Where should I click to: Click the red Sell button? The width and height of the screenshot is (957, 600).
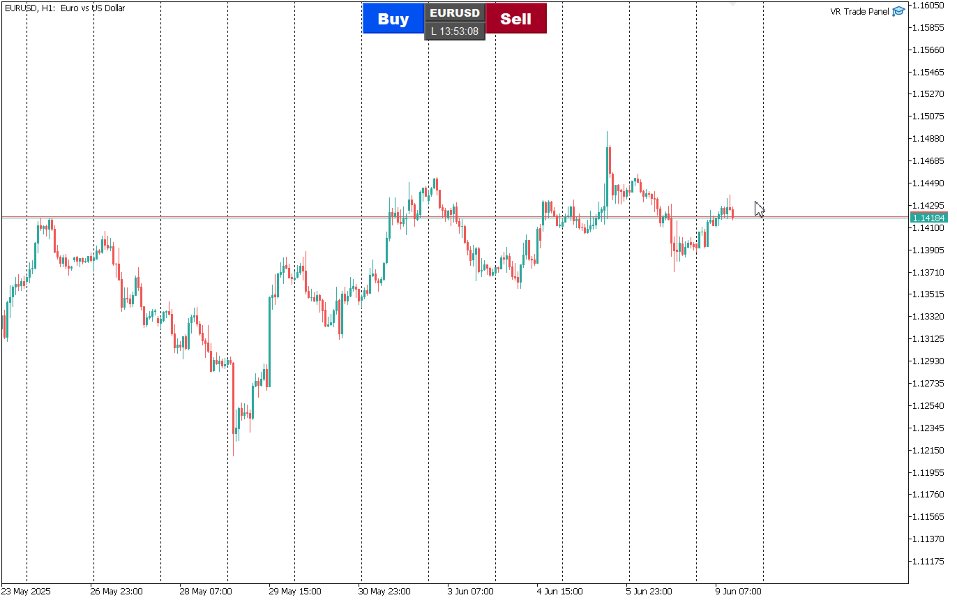(x=516, y=18)
